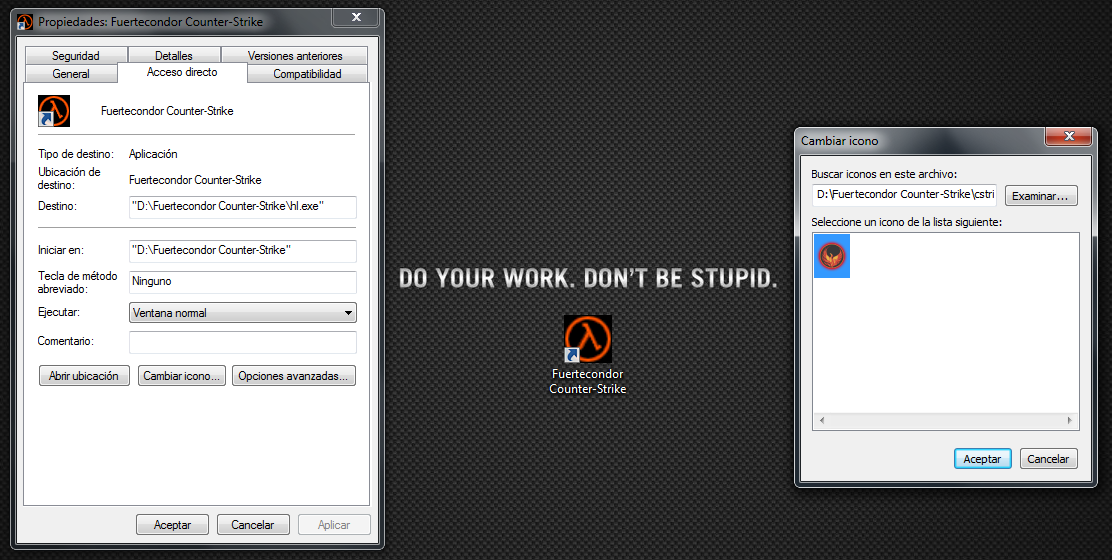Click the 'Buscar iconos en este archivo:' label
The height and width of the screenshot is (560, 1112).
884,174
